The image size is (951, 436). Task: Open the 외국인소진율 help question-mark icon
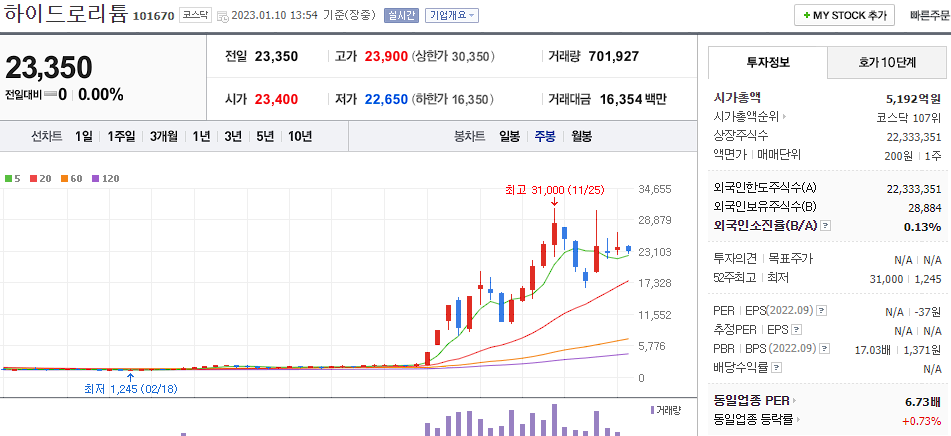826,226
